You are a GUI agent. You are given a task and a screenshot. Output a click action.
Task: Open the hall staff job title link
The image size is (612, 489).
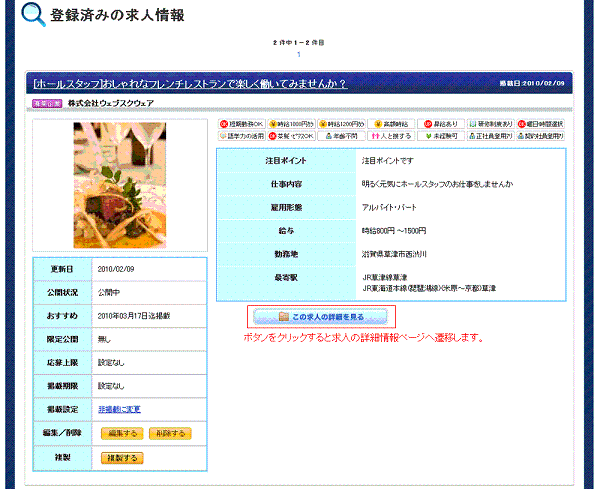190,83
